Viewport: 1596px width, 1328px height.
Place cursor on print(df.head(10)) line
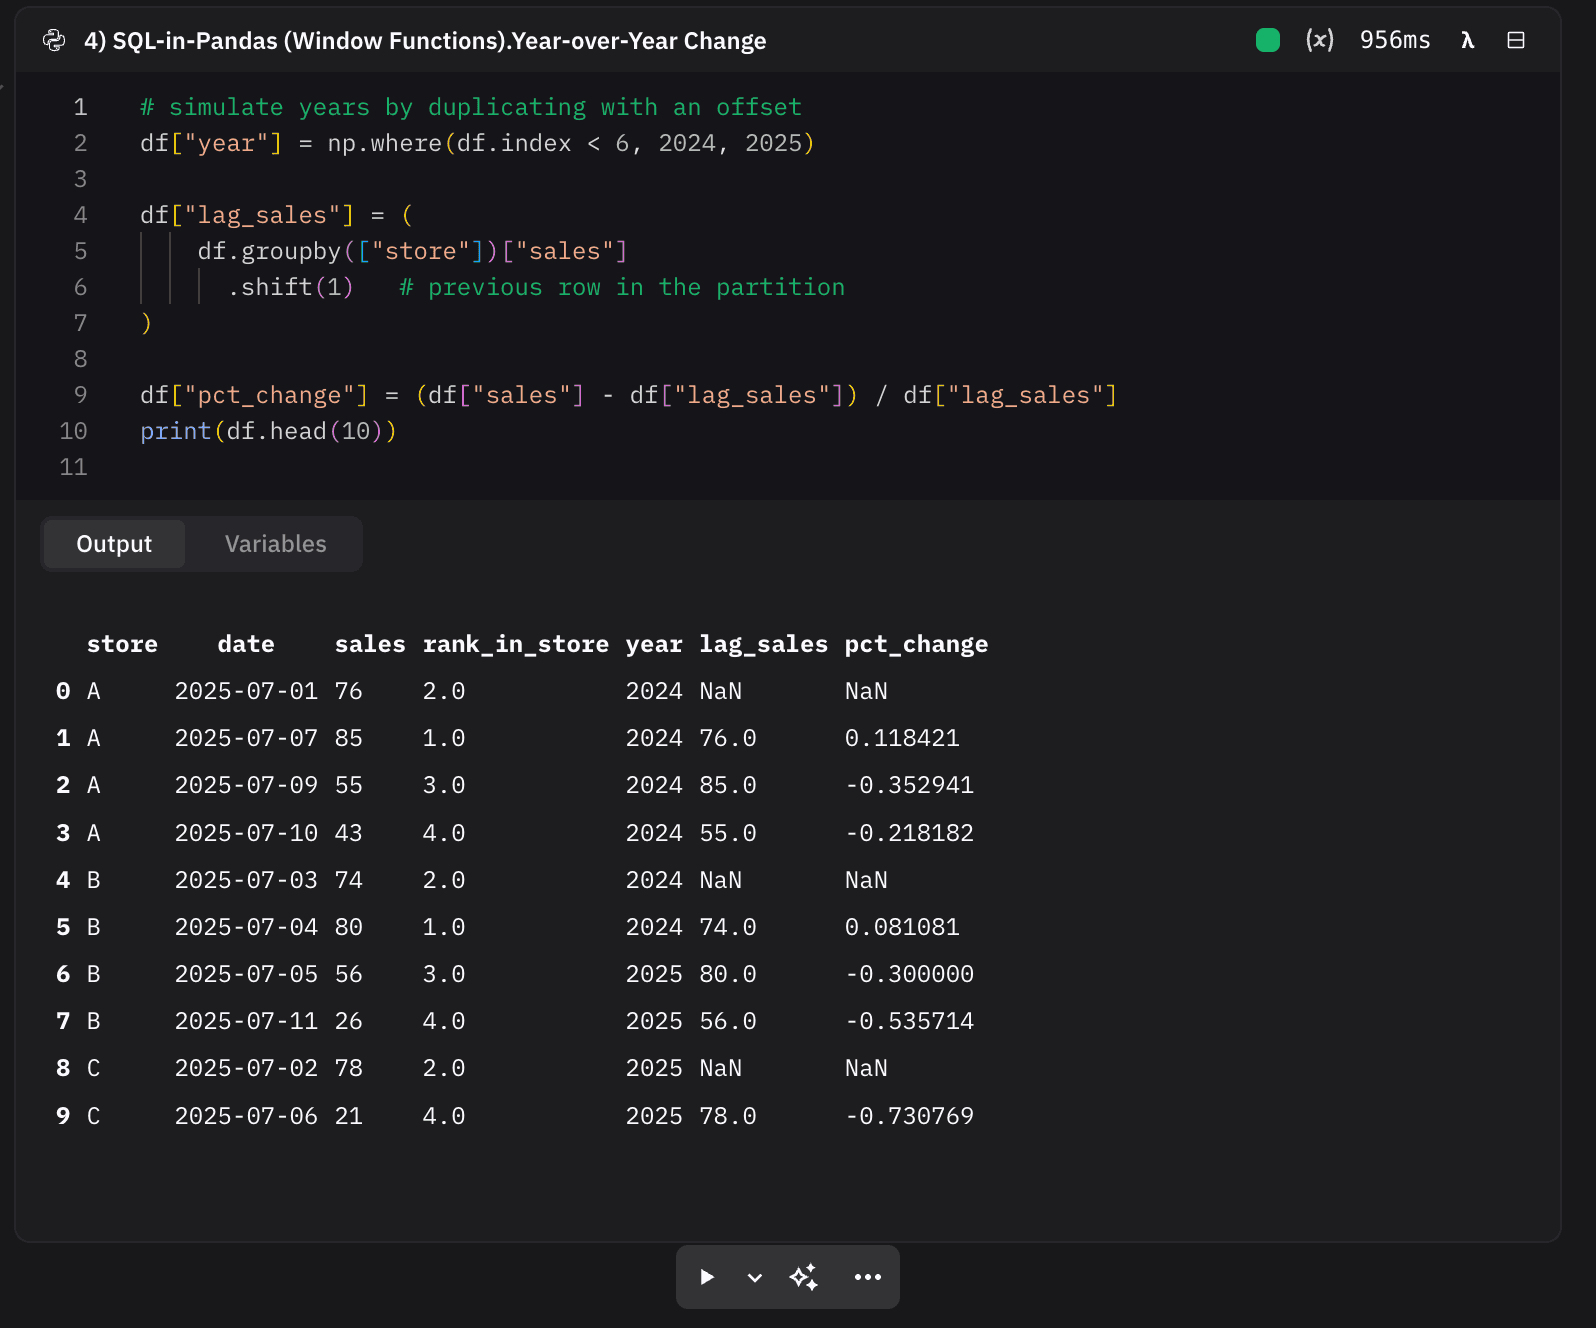[268, 431]
